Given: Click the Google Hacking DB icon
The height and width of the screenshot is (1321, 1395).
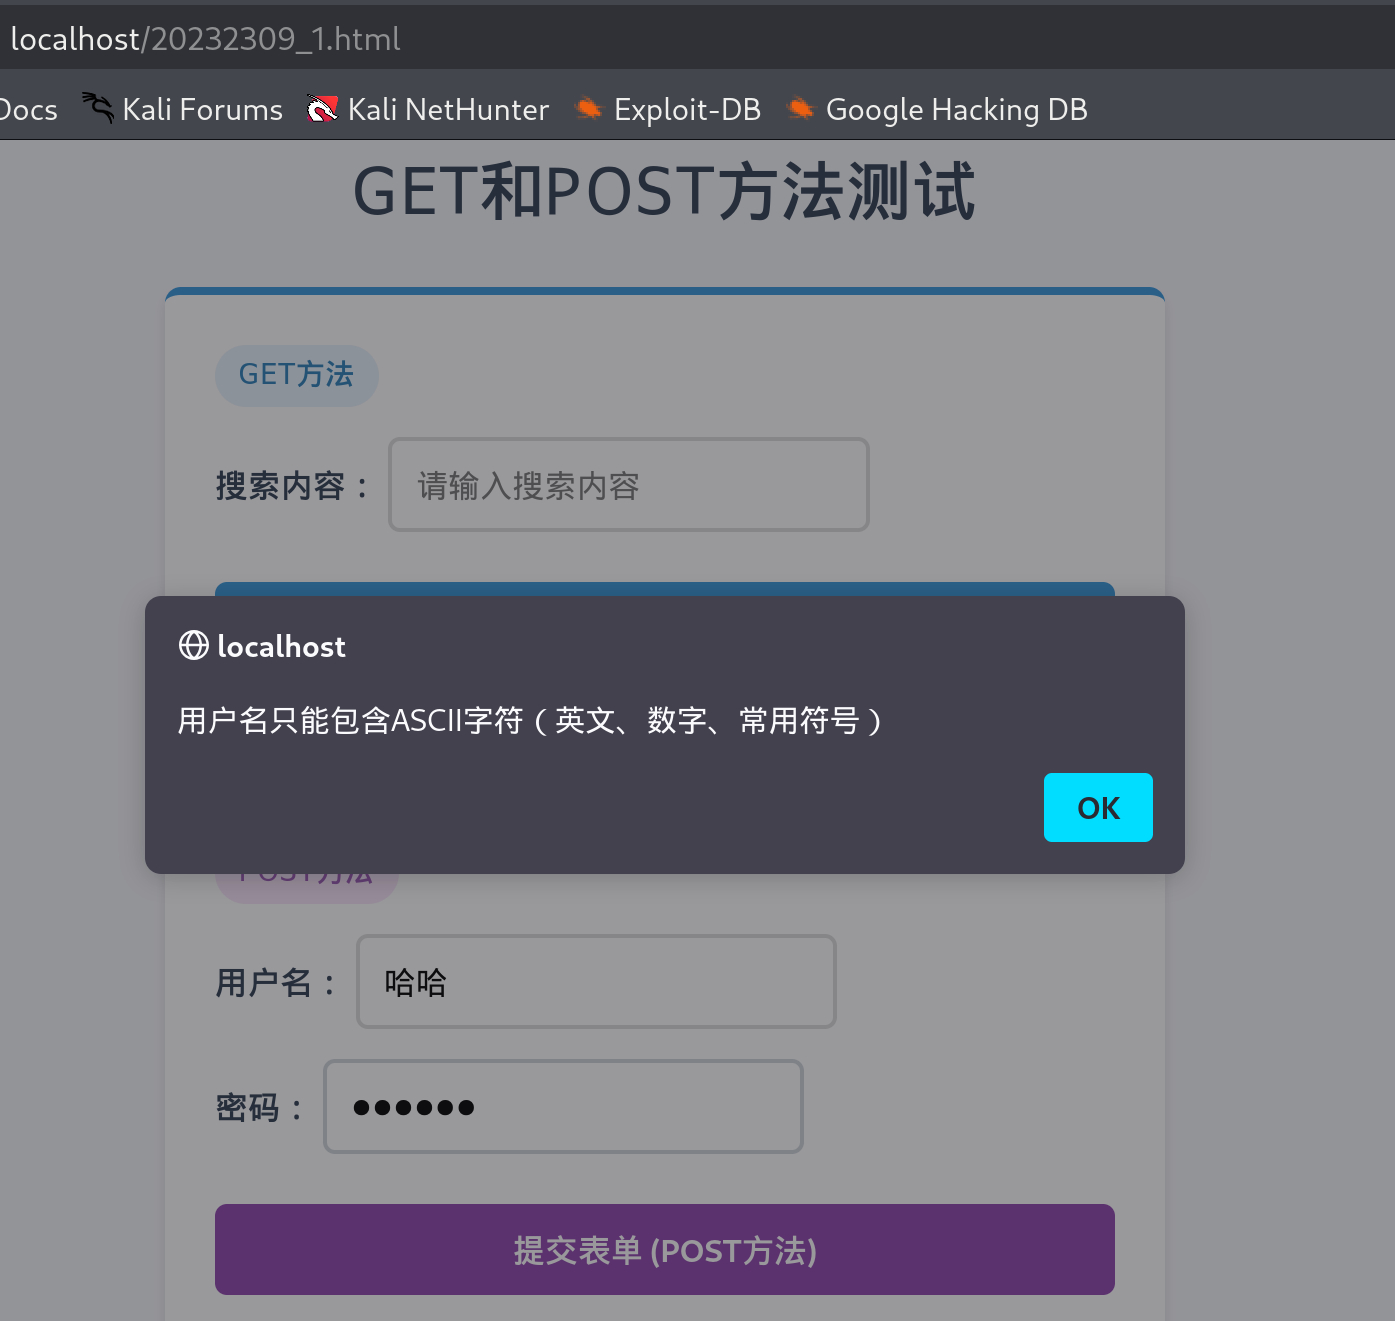Looking at the screenshot, I should tap(800, 108).
